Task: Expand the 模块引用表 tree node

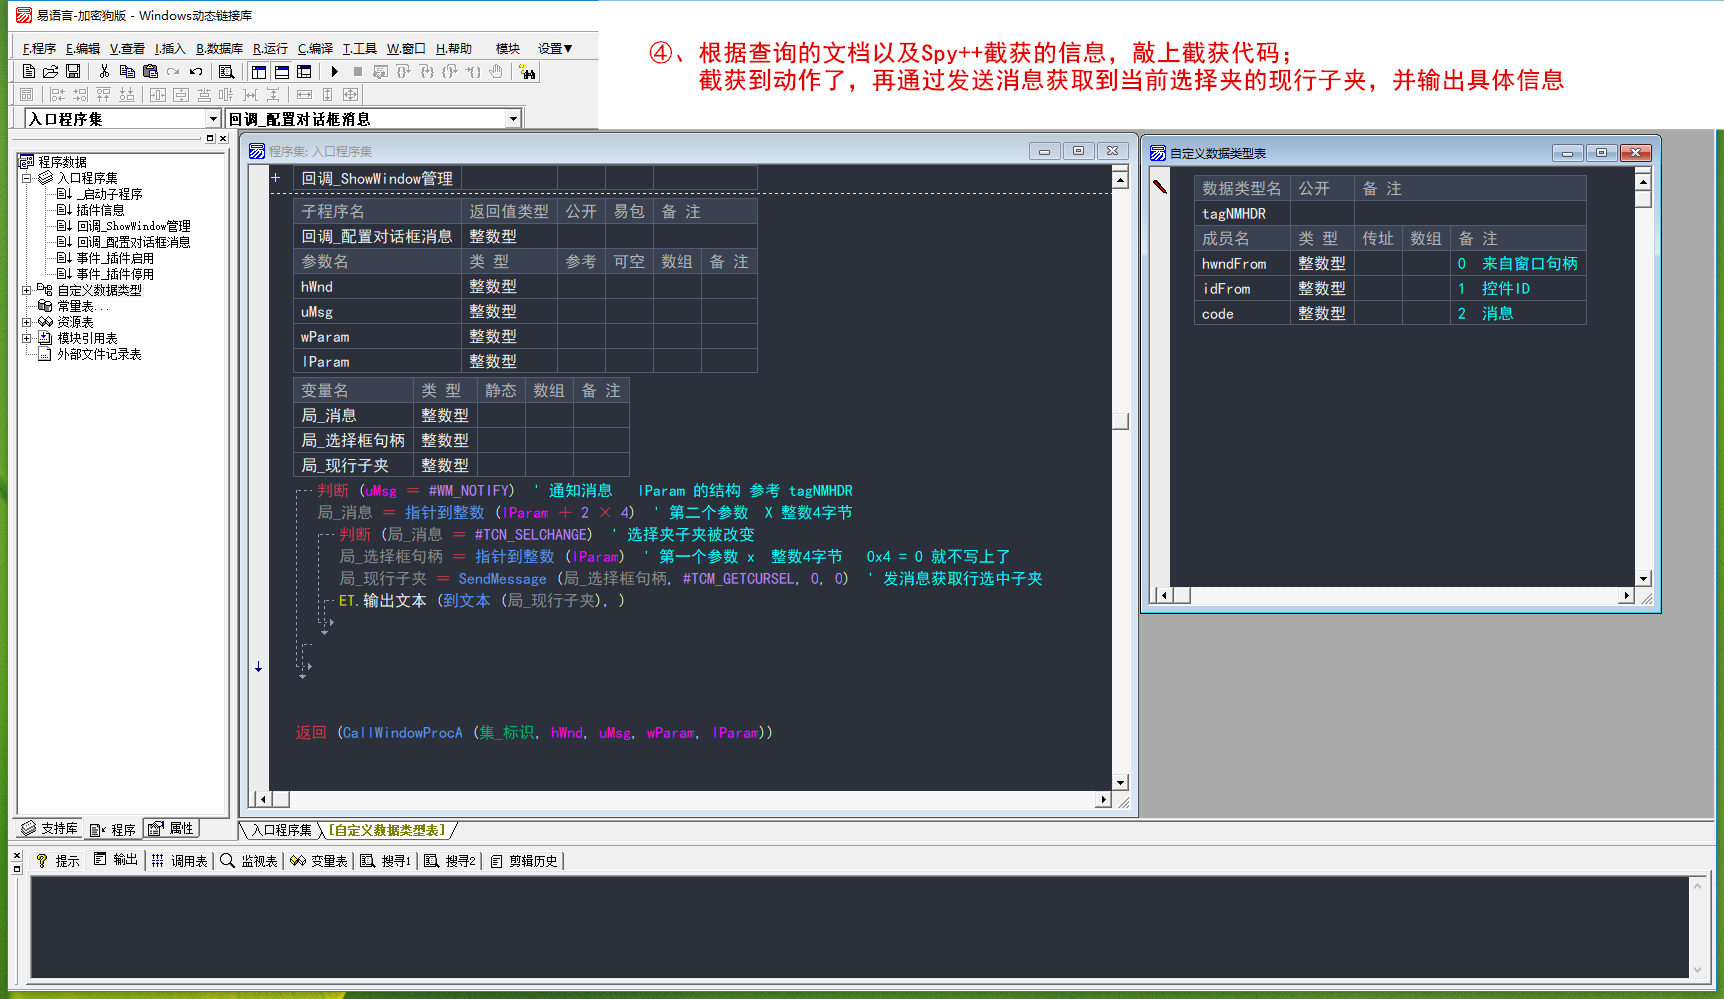Action: 27,338
